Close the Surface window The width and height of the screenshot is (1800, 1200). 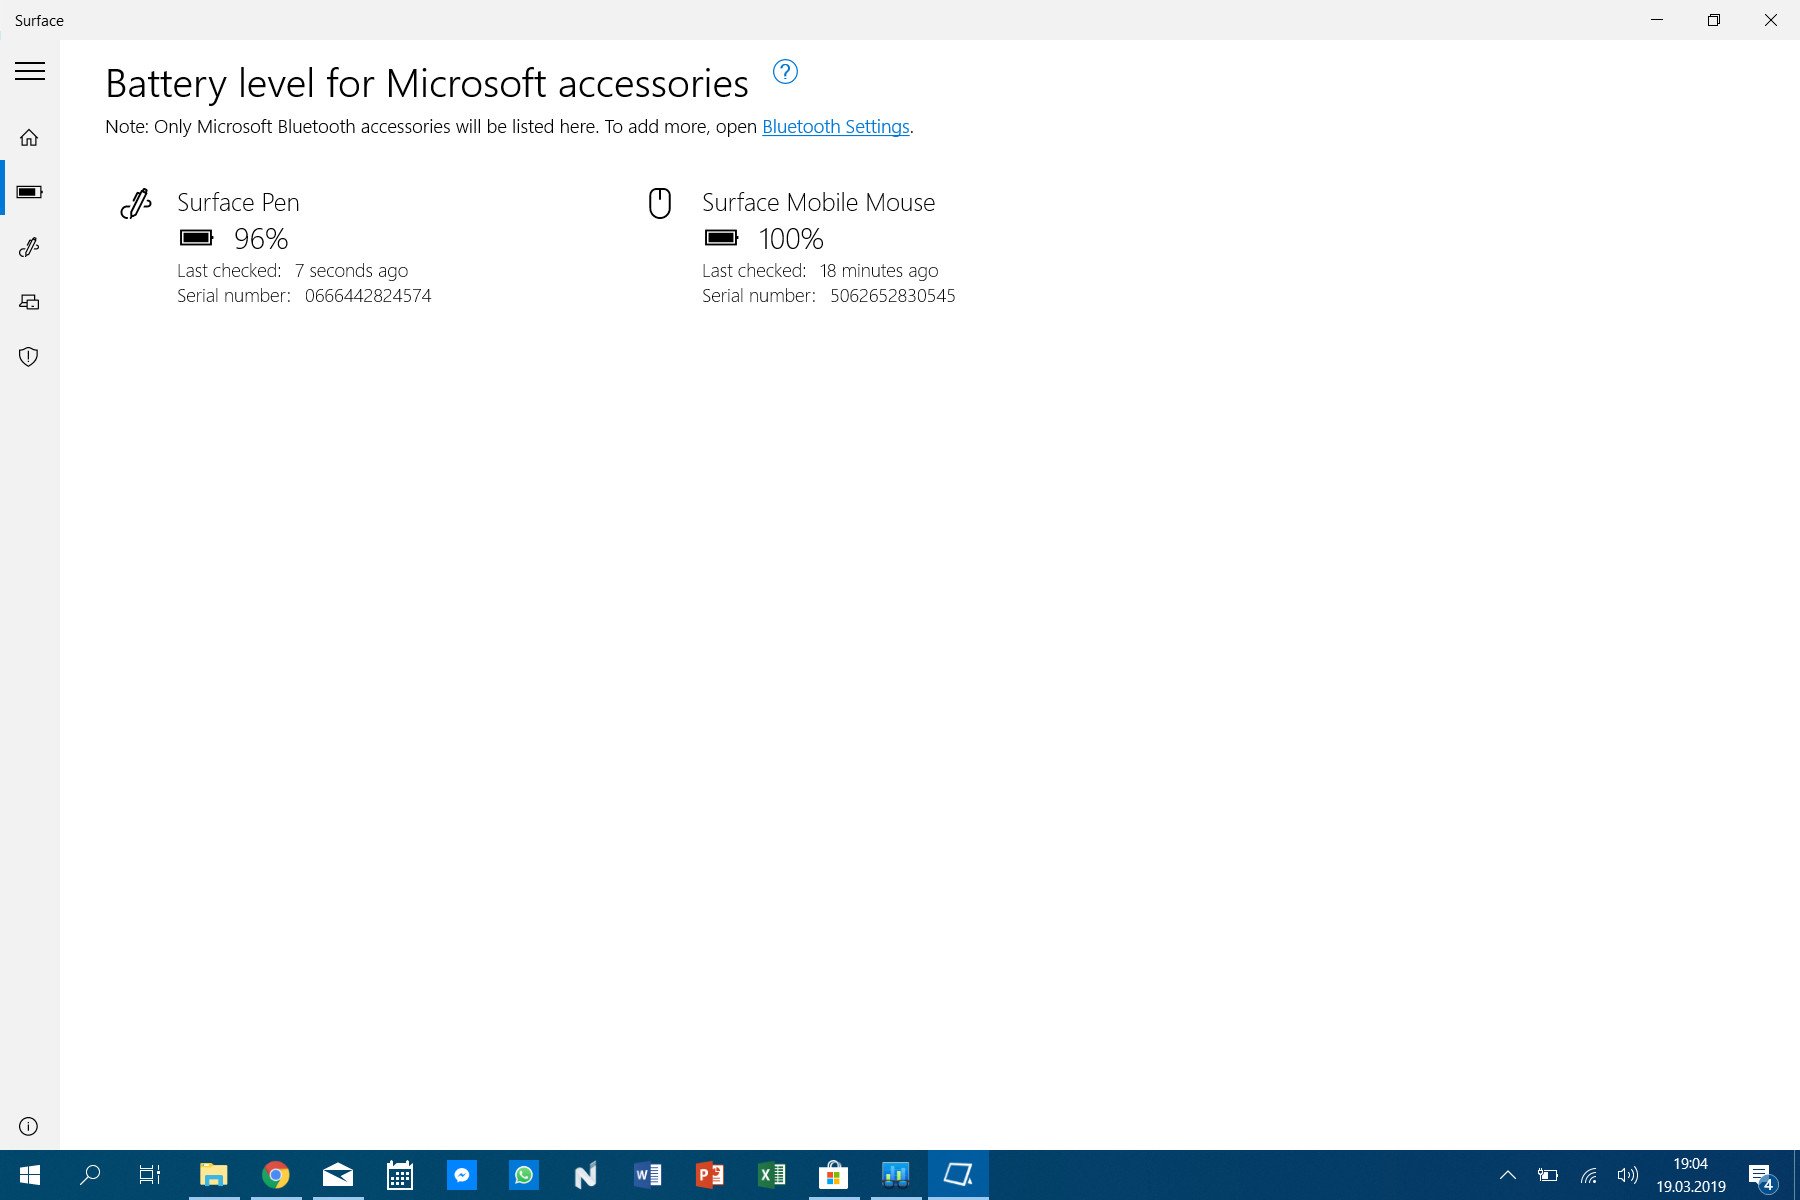tap(1771, 20)
